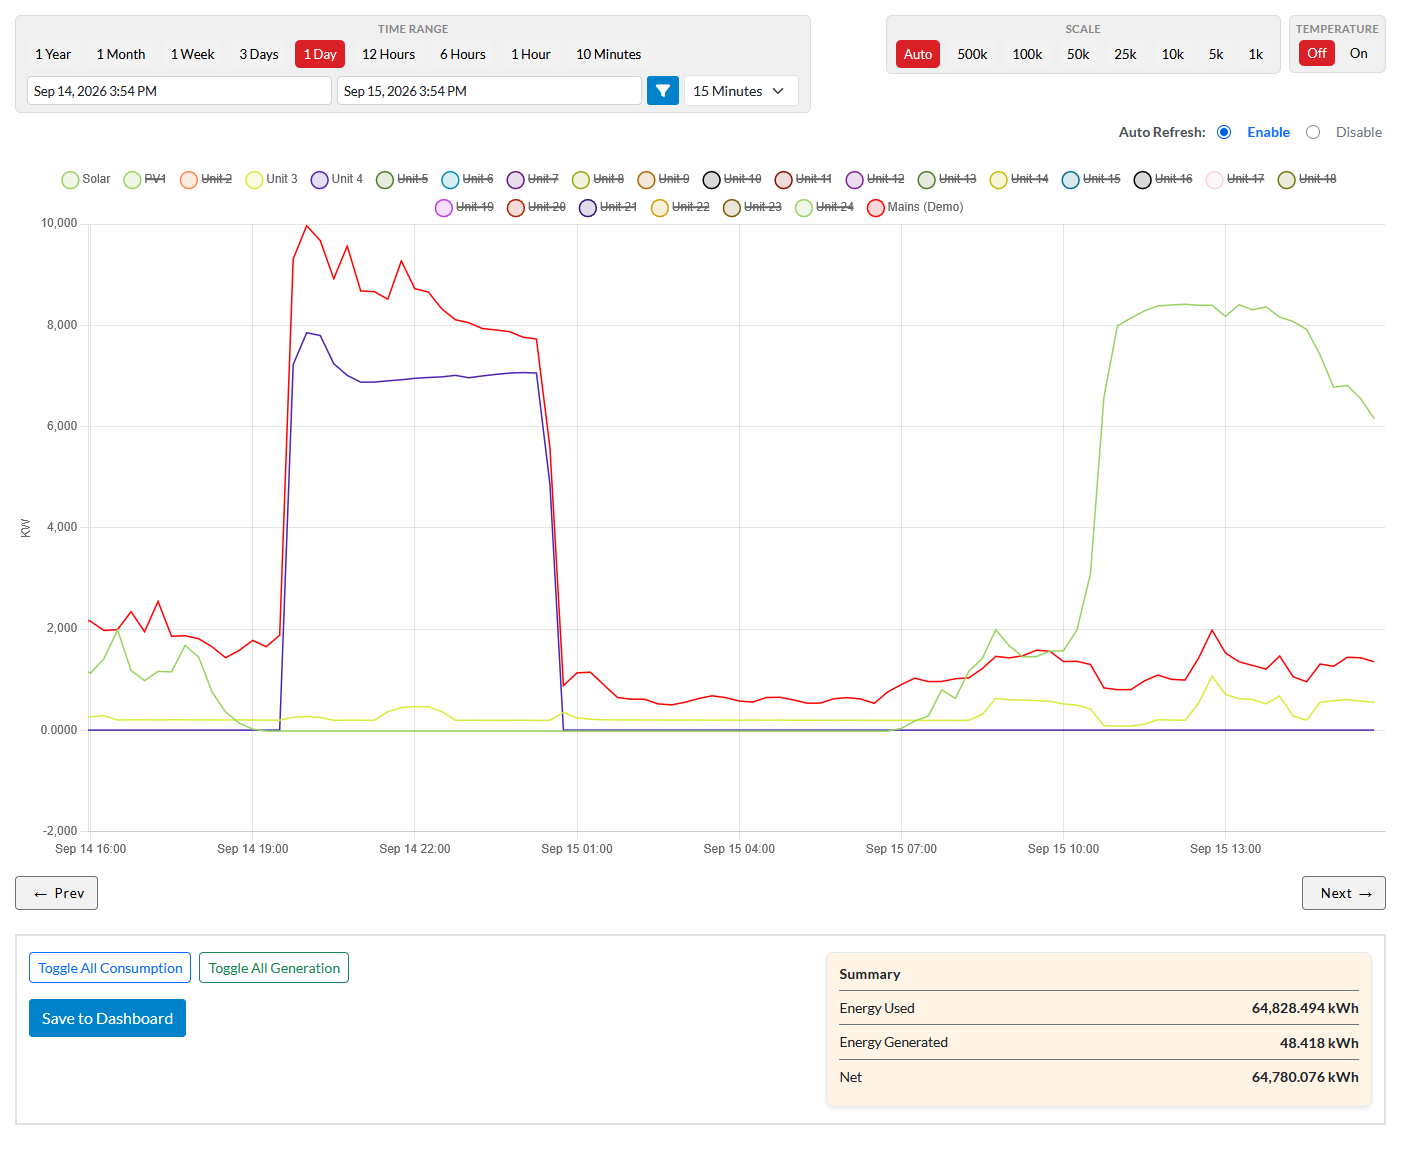The image size is (1401, 1156).
Task: Click Toggle All Consumption
Action: click(x=110, y=968)
